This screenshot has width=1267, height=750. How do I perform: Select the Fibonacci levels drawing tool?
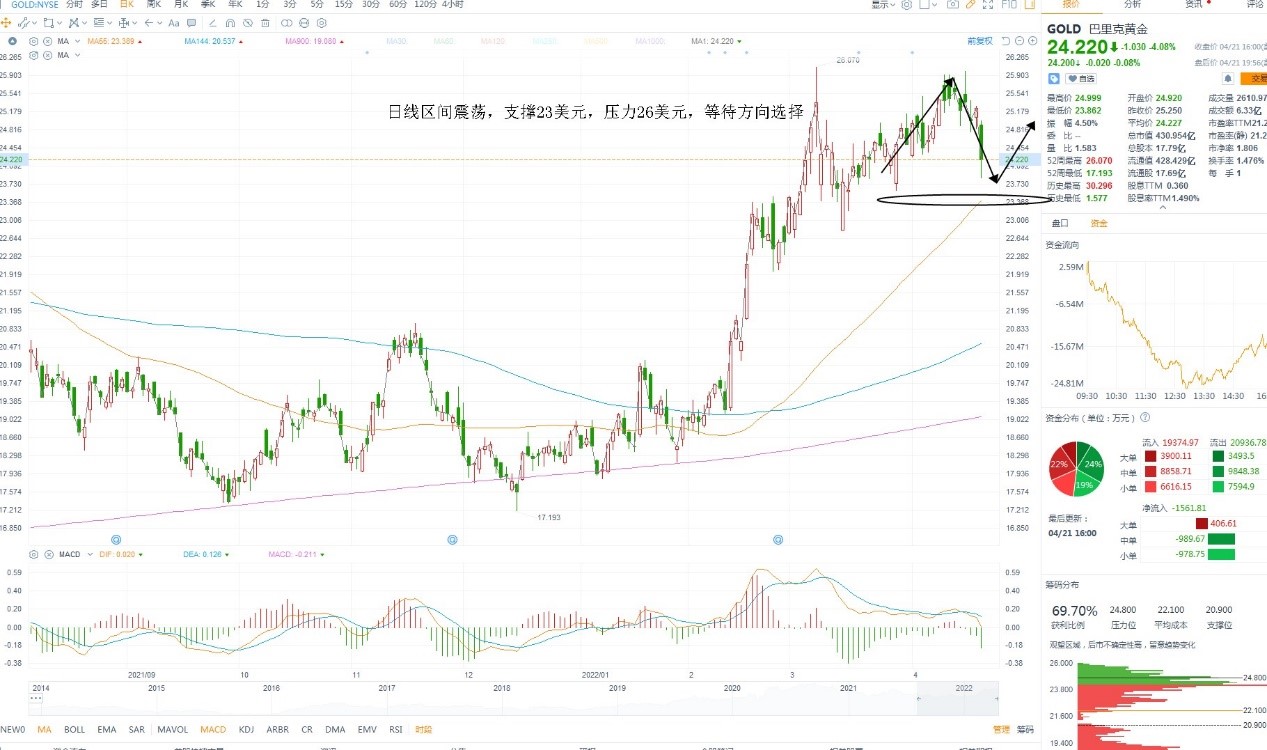pyautogui.click(x=98, y=23)
